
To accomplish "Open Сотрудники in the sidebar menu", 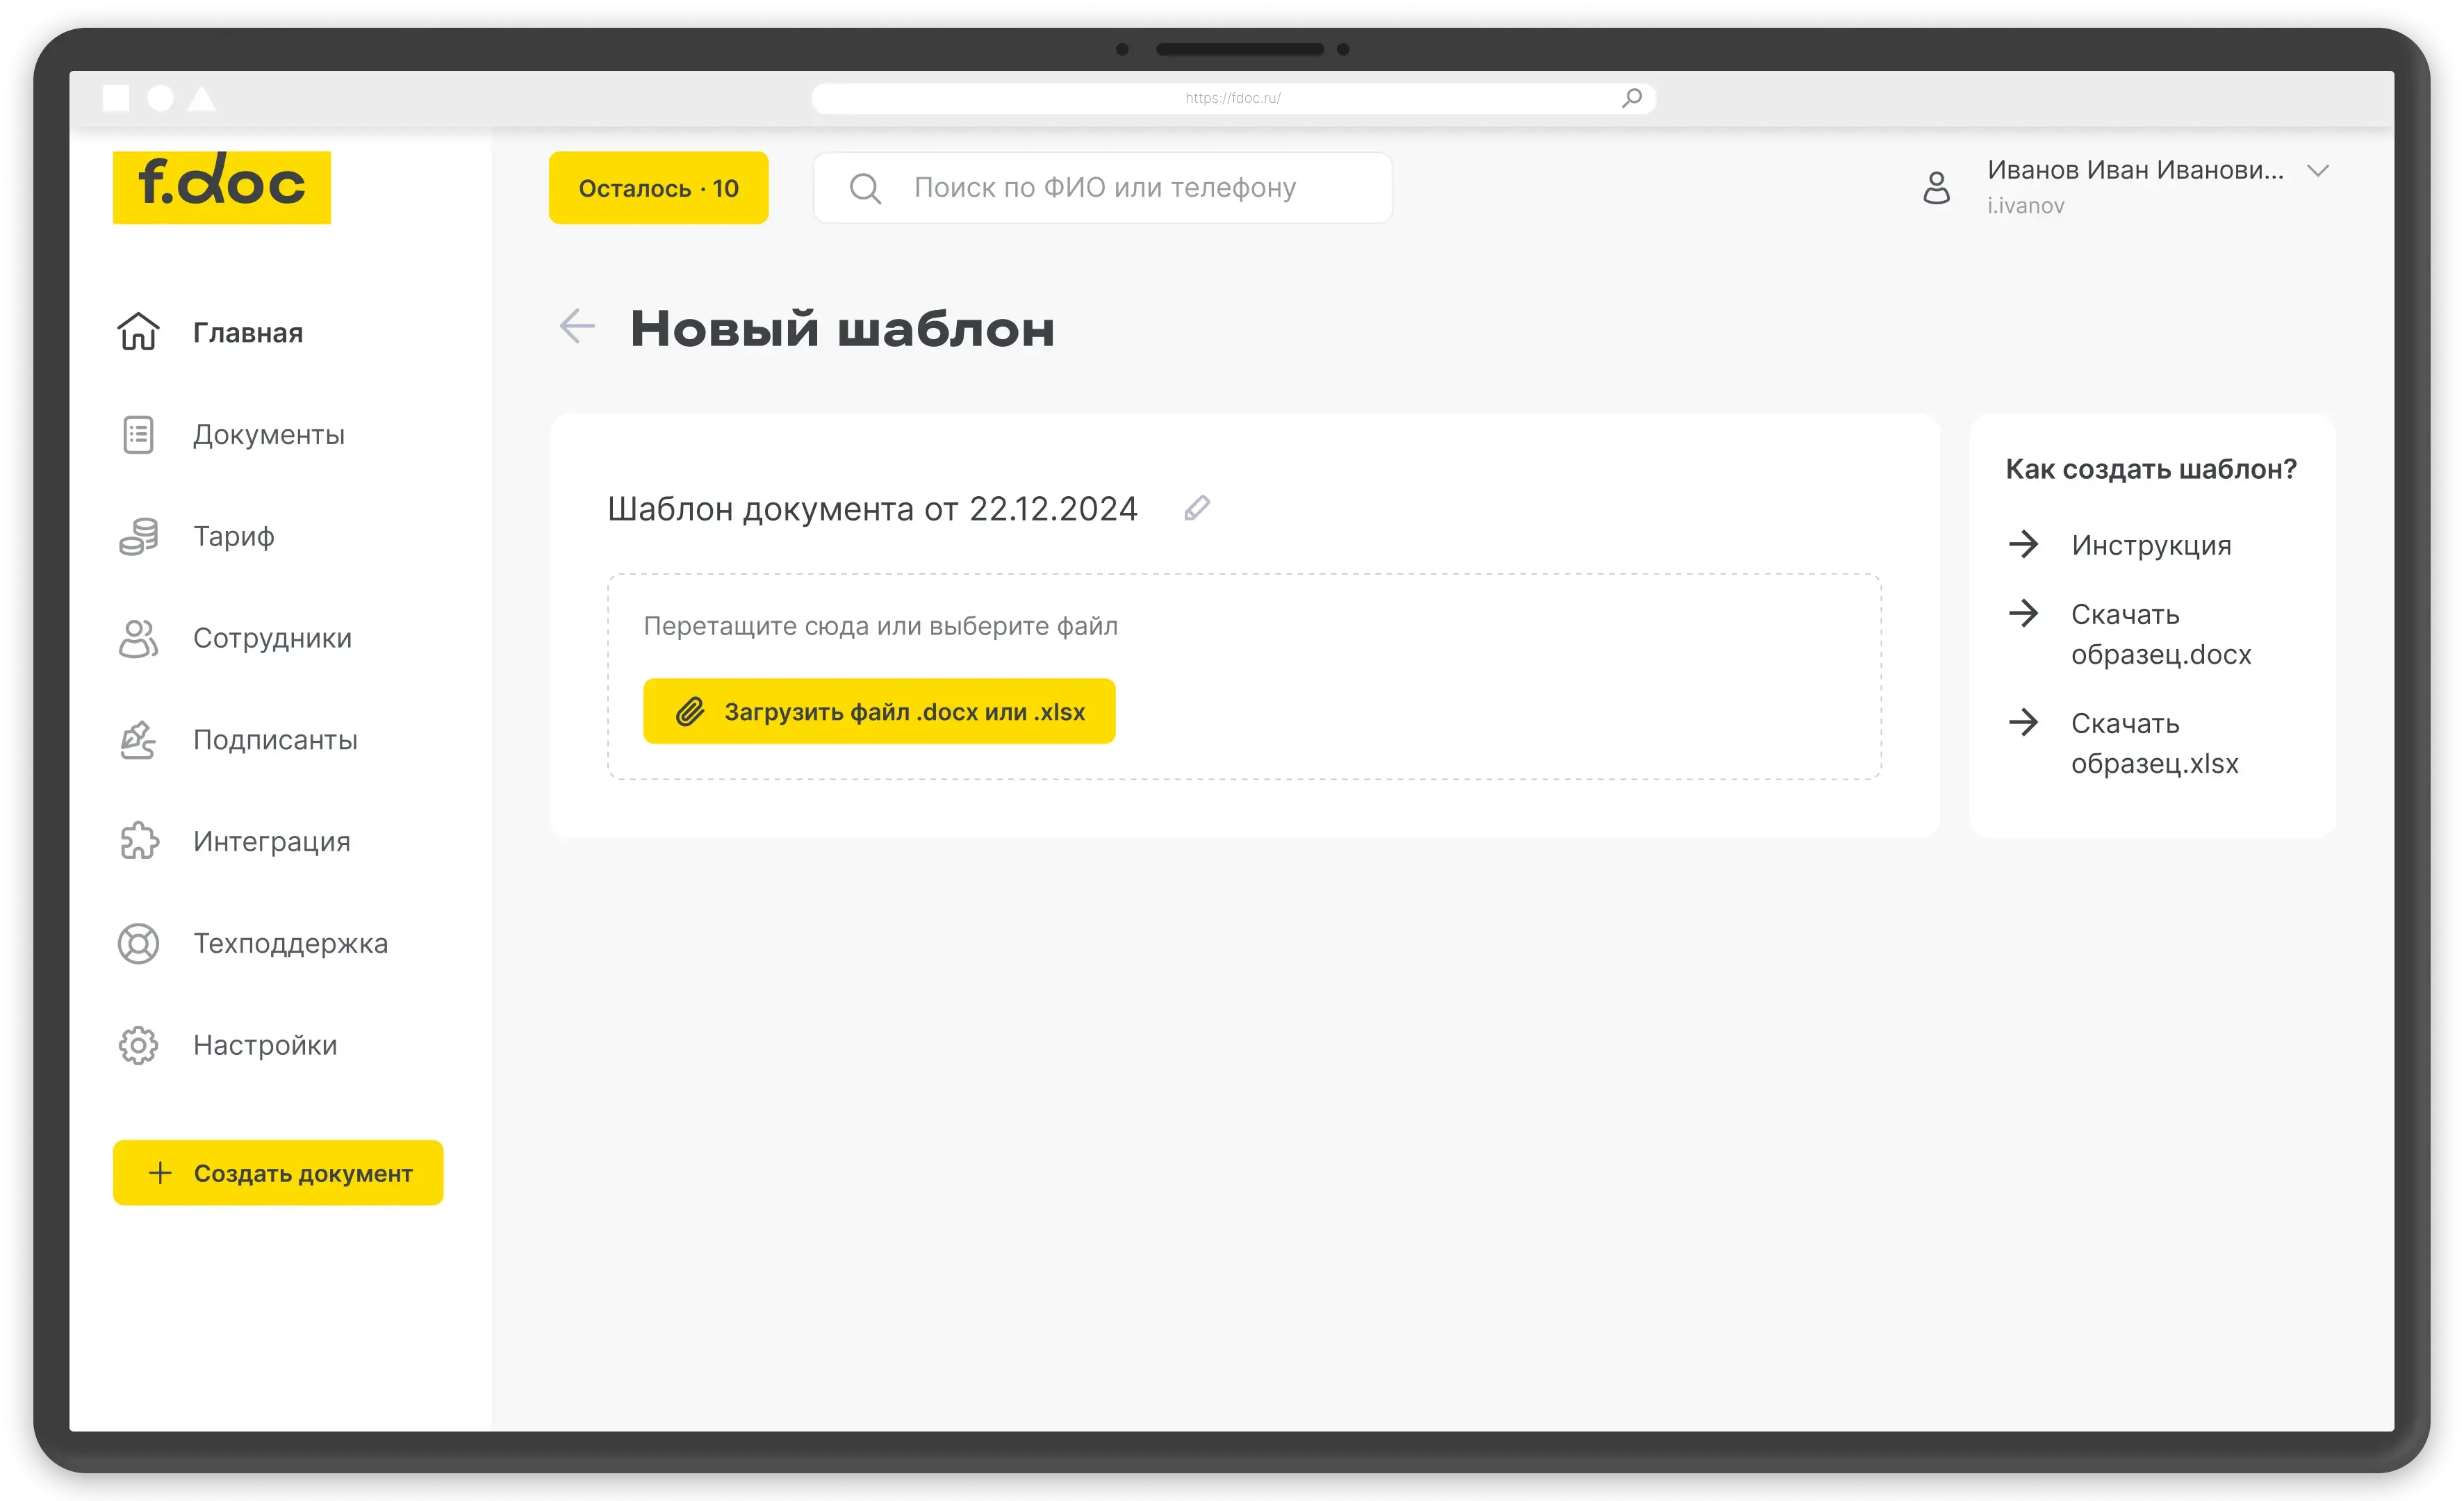I will tap(272, 638).
